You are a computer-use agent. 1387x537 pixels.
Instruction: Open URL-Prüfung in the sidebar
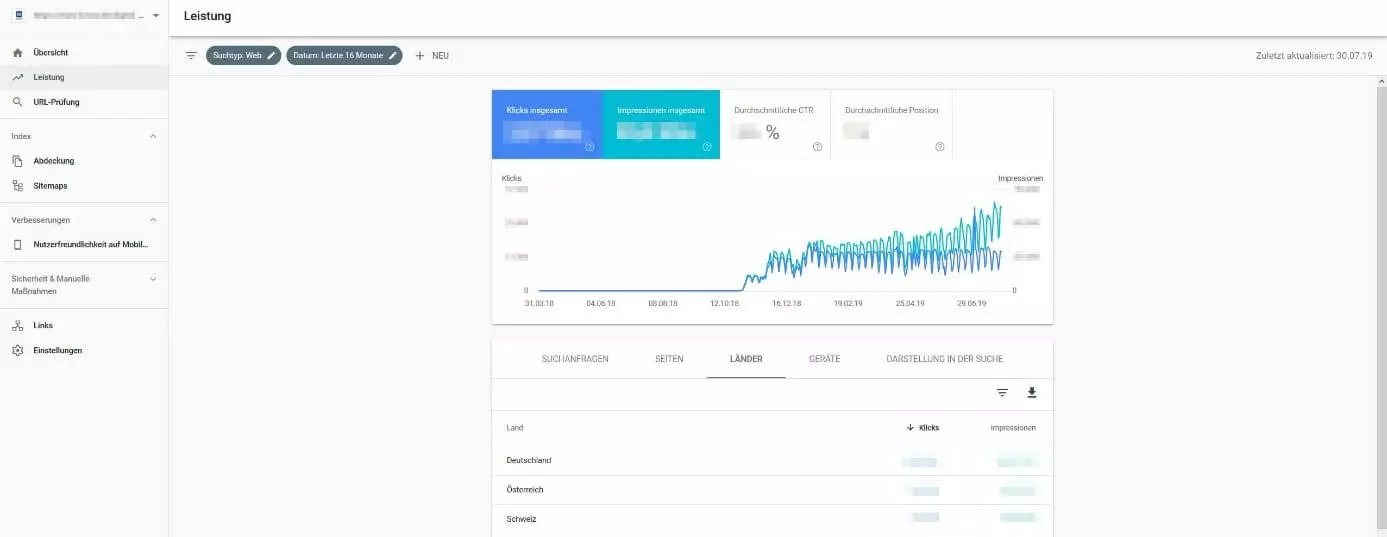pyautogui.click(x=56, y=102)
